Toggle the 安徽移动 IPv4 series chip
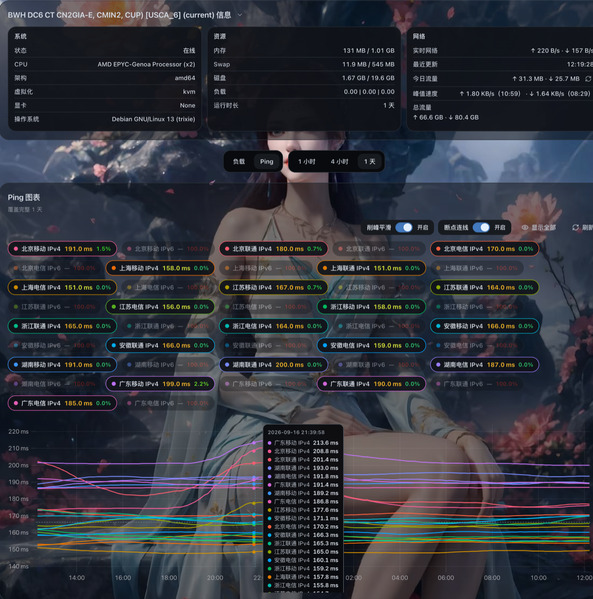The width and height of the screenshot is (593, 599). 485,326
